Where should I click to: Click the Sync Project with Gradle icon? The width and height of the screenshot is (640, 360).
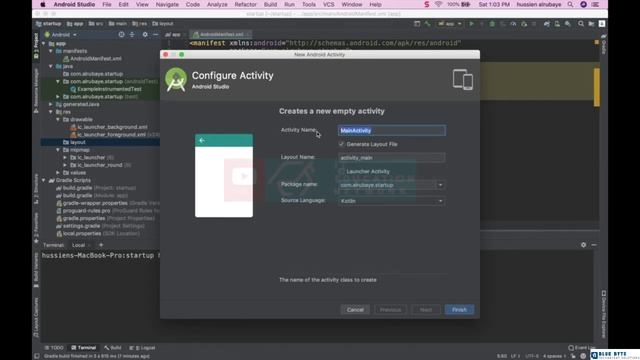pos(547,24)
